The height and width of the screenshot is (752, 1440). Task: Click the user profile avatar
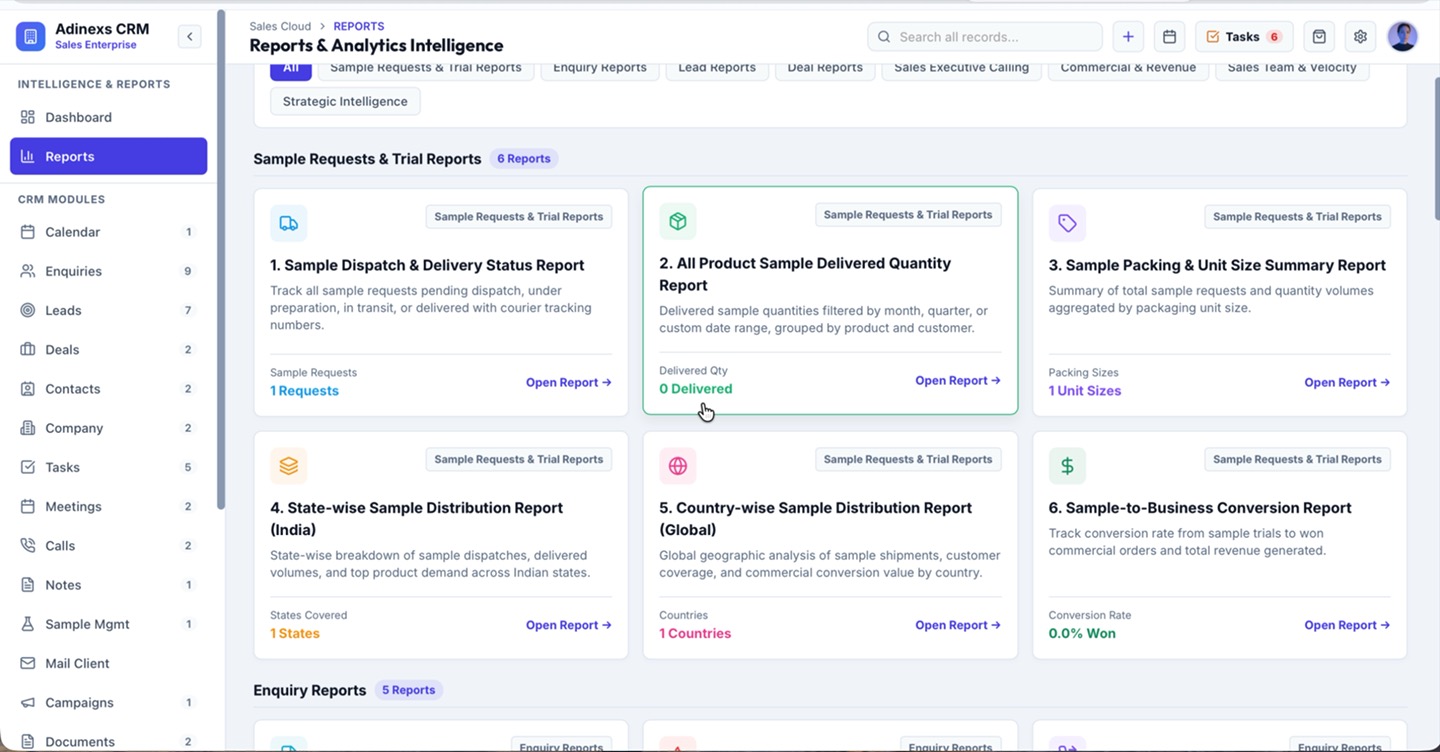tap(1403, 37)
